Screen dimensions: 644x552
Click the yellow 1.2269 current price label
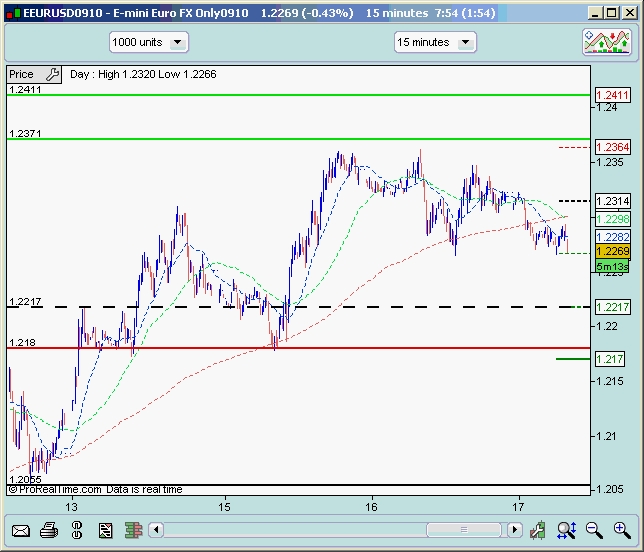611,252
